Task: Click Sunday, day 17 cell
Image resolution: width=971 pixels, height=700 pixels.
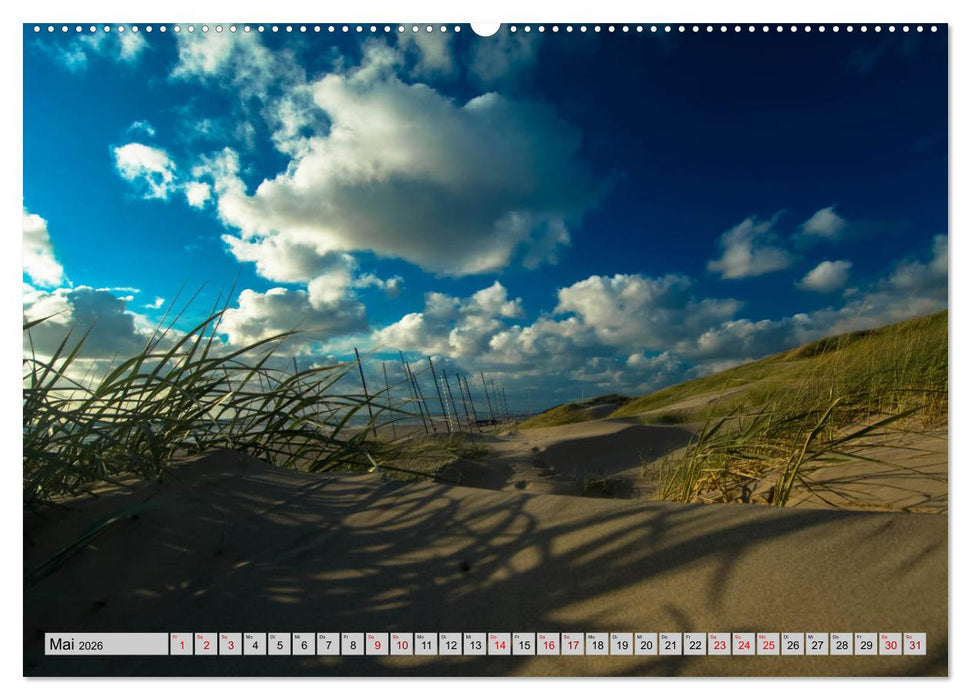Action: click(572, 644)
